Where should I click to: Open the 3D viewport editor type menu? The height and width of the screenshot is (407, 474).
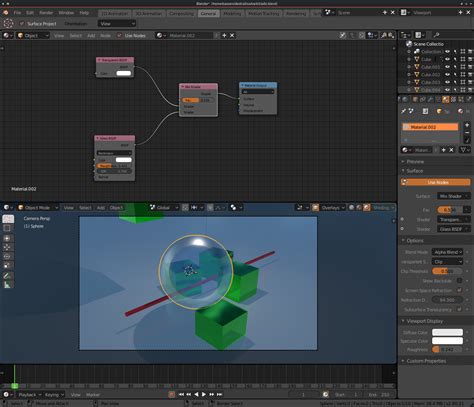coord(8,207)
